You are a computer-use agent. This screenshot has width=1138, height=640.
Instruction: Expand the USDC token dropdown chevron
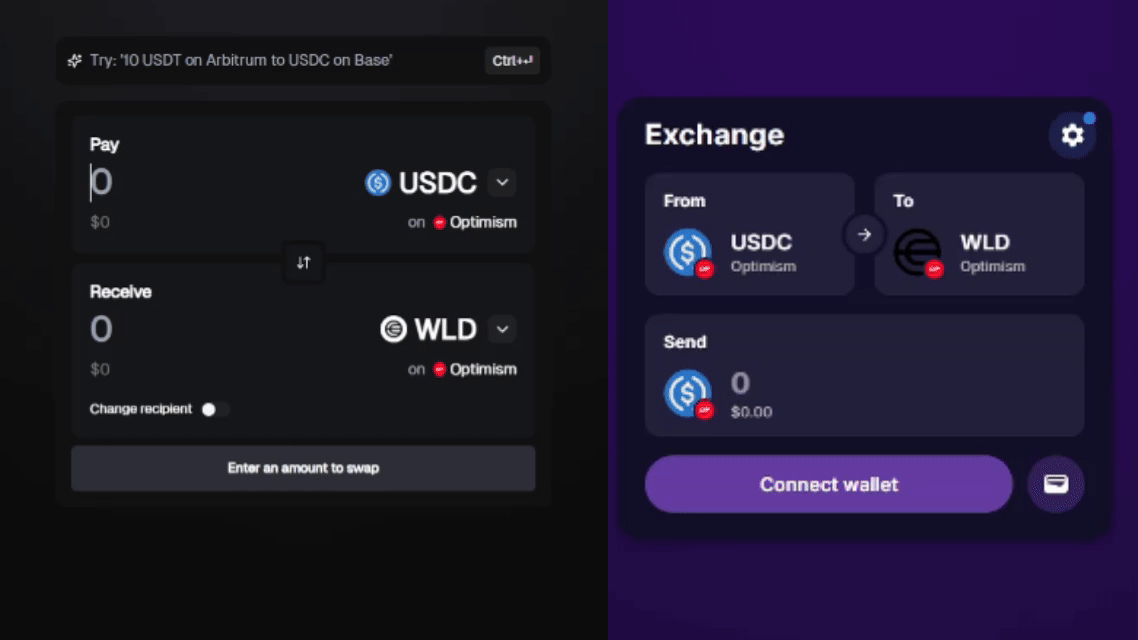coord(502,182)
